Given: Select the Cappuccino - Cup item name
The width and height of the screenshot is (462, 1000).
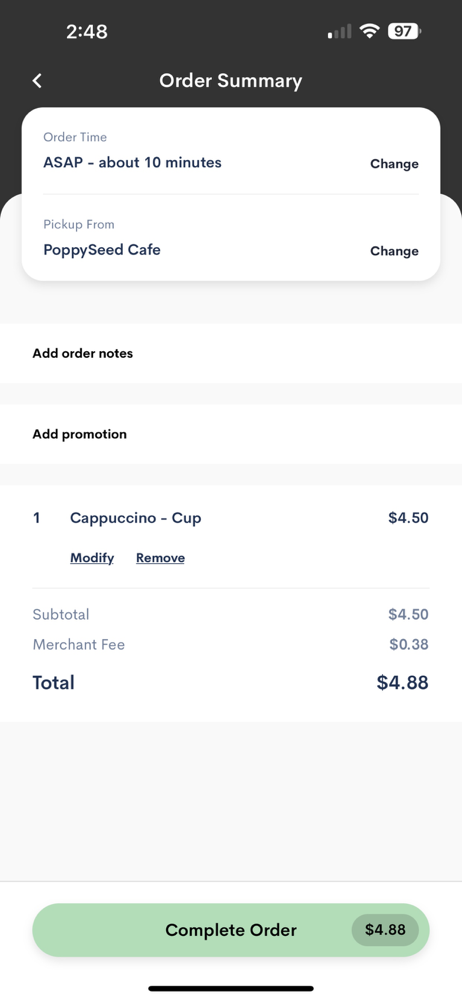Looking at the screenshot, I should point(135,518).
